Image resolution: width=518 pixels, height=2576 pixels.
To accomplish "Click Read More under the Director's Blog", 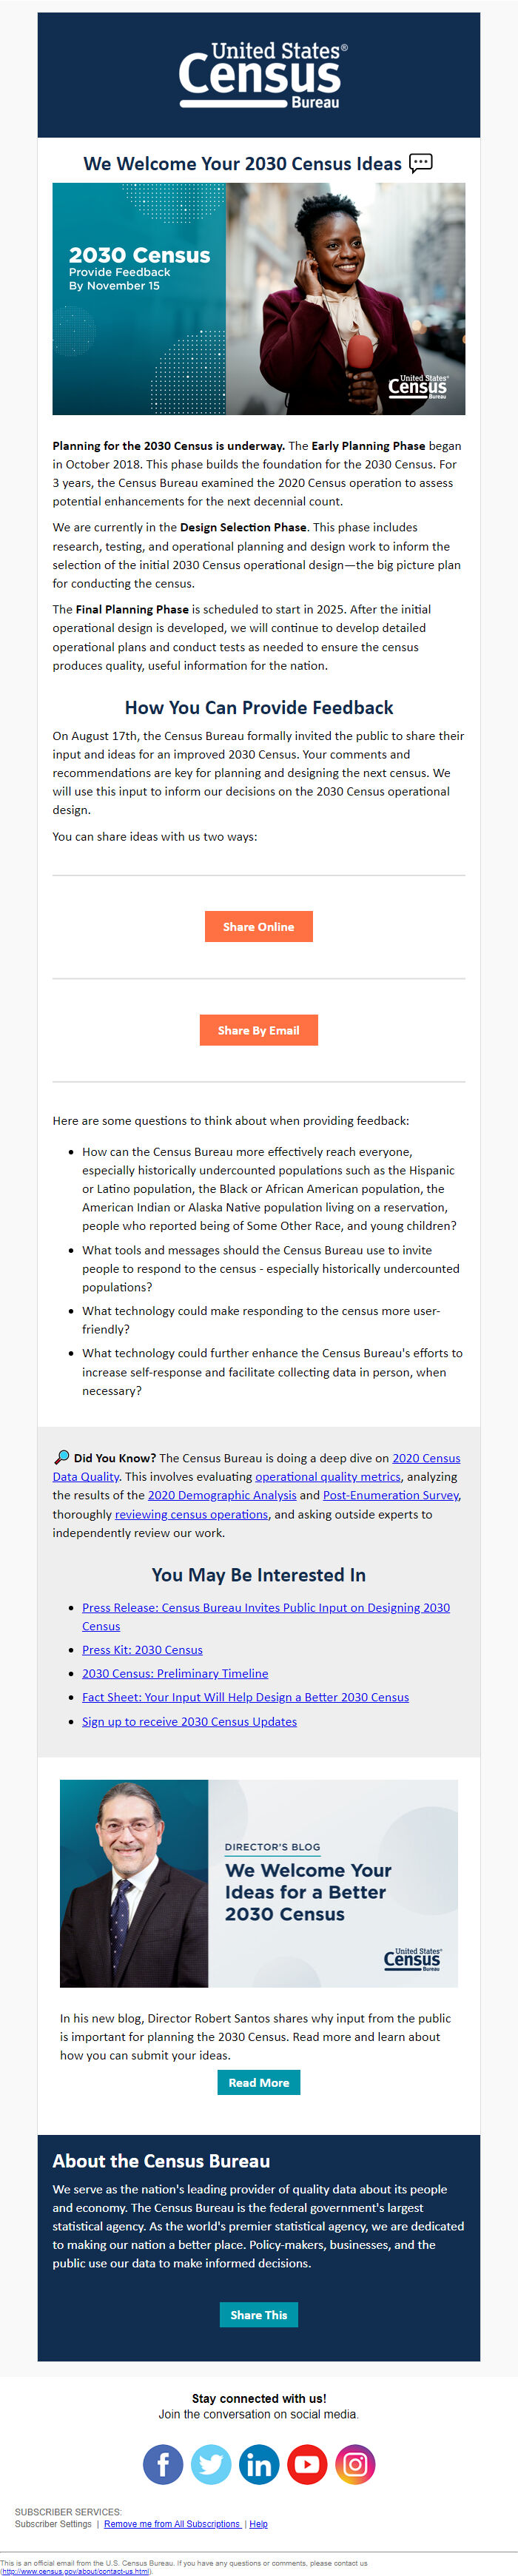I will tap(258, 2082).
